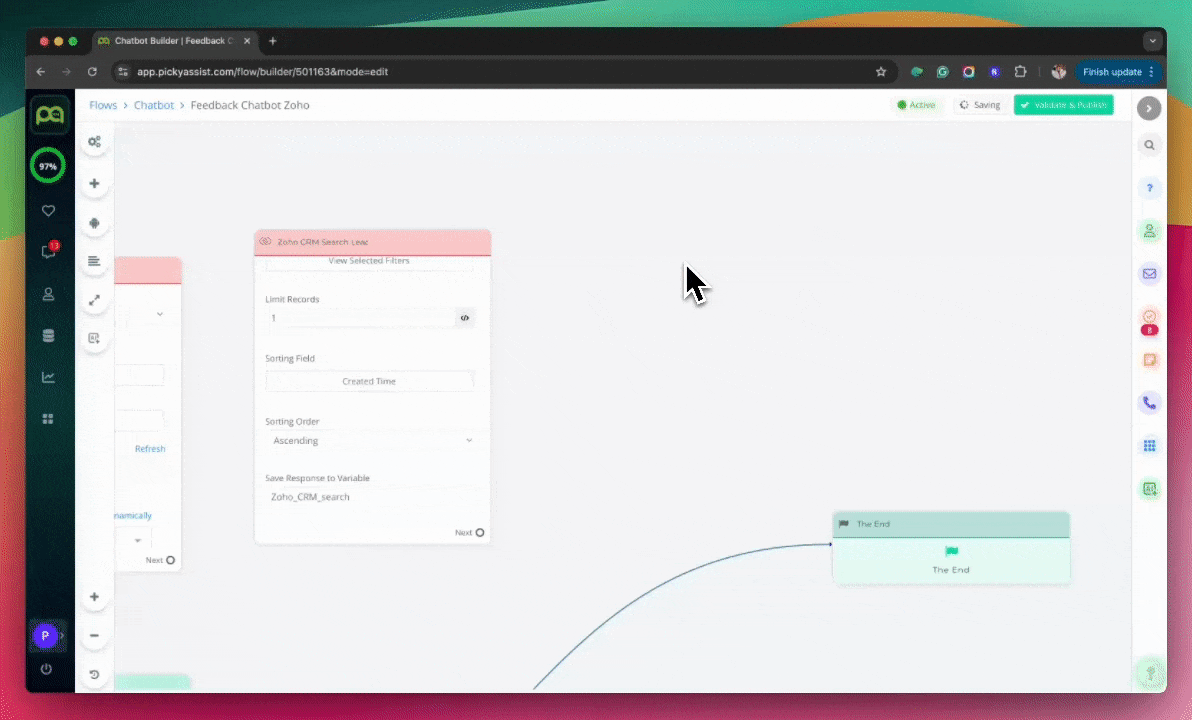Click the Save Response to Variable field
The width and height of the screenshot is (1192, 720).
pyautogui.click(x=370, y=497)
